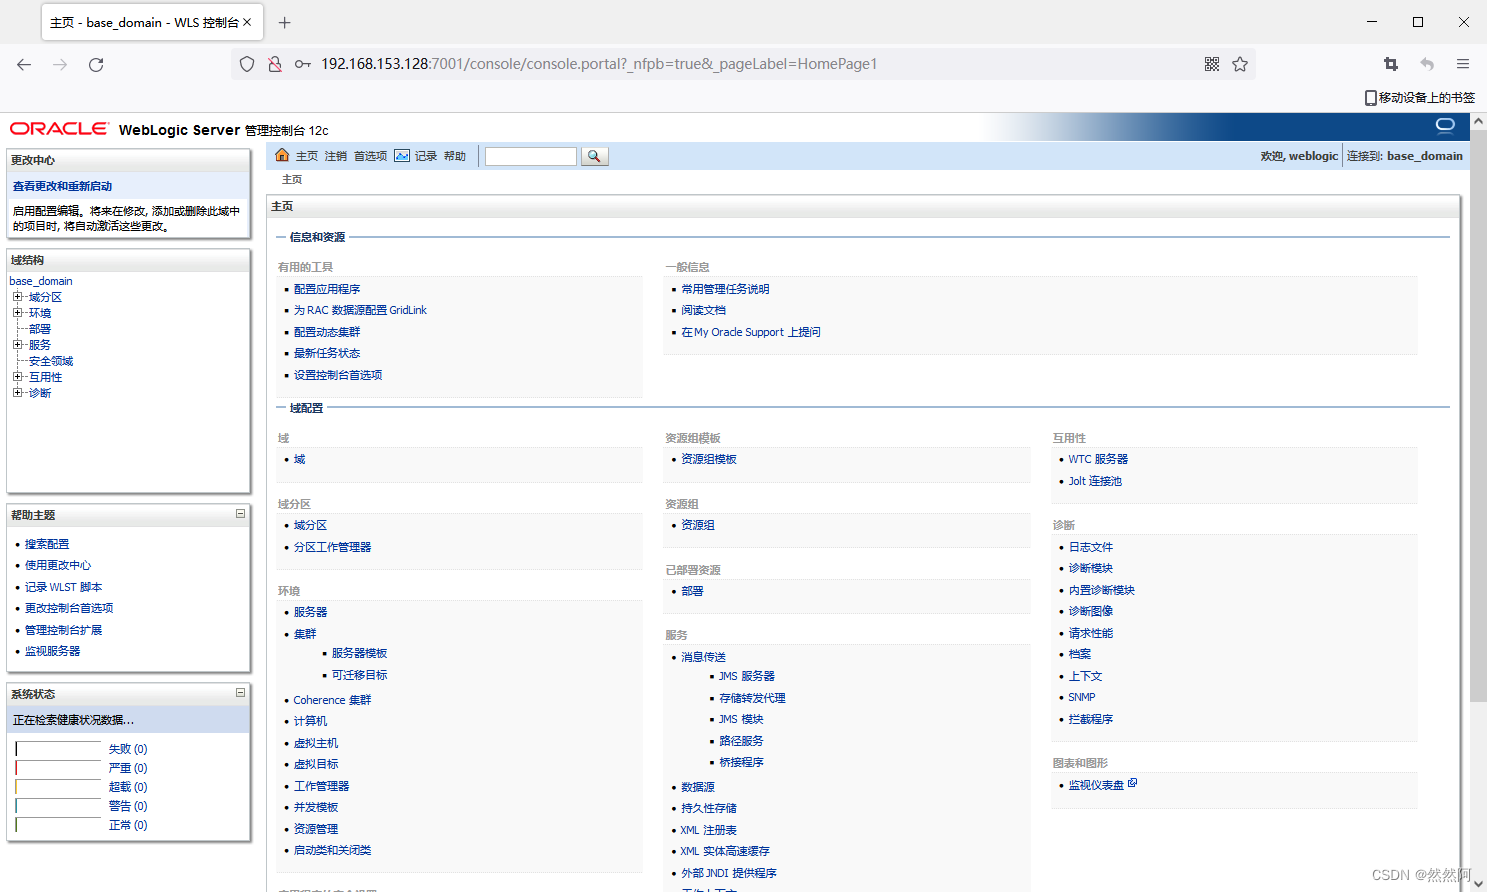Open the 监视仪表盘 link

coord(1096,785)
